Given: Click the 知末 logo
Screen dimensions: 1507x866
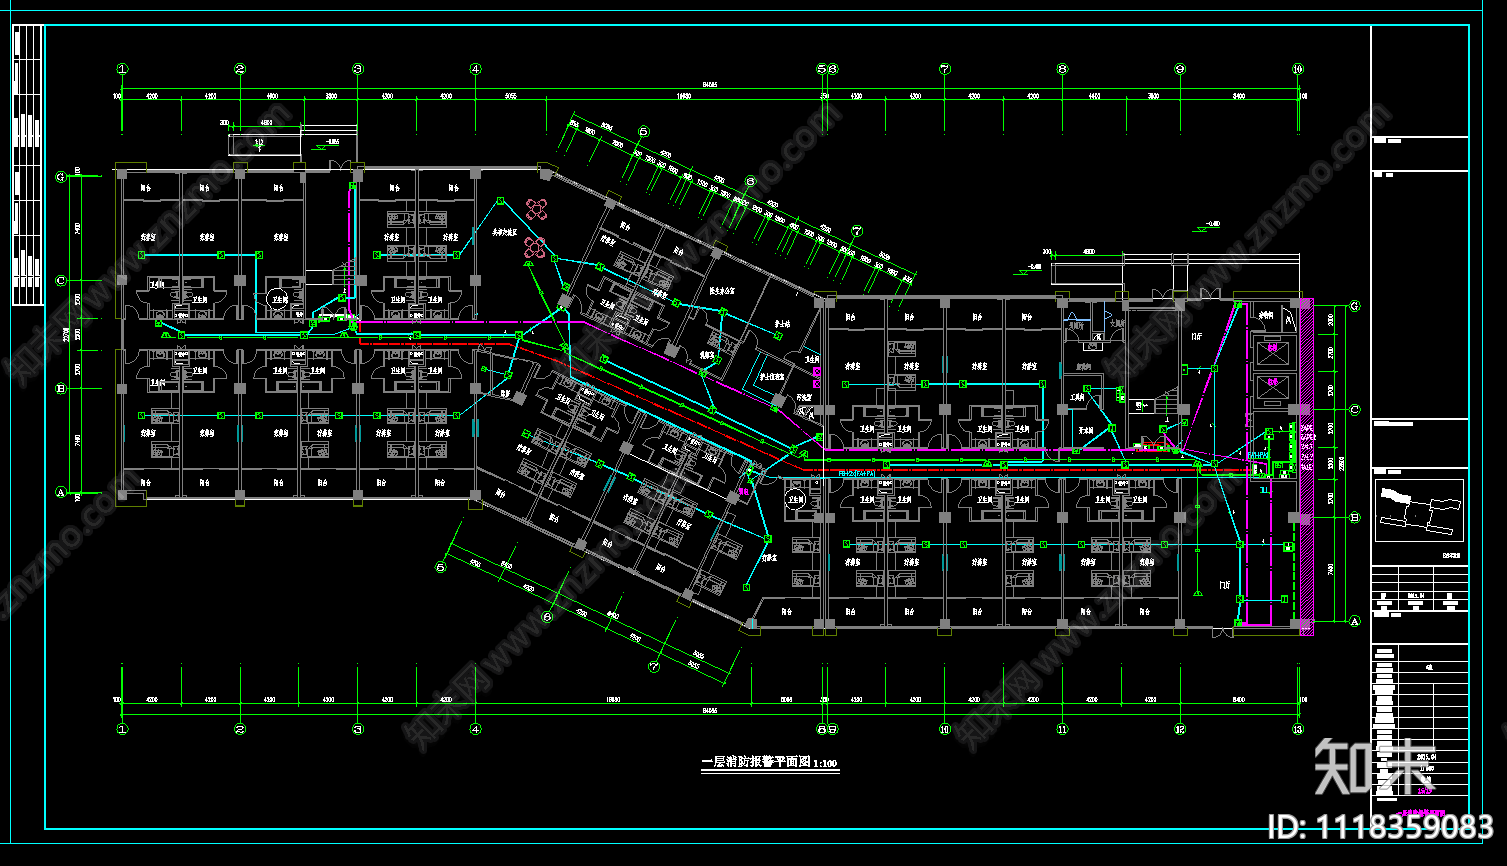Looking at the screenshot, I should (1375, 768).
